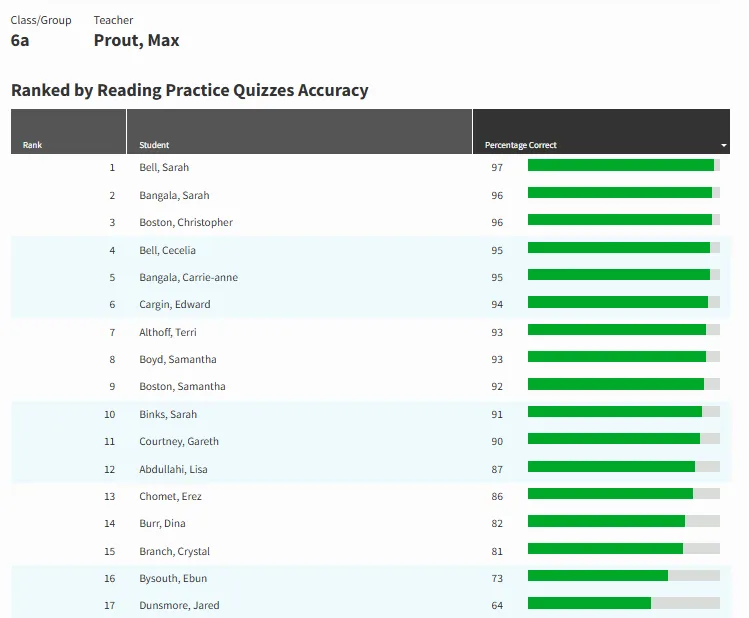This screenshot has height=618, width=749.
Task: Sort by the Rank column header
Action: point(68,131)
